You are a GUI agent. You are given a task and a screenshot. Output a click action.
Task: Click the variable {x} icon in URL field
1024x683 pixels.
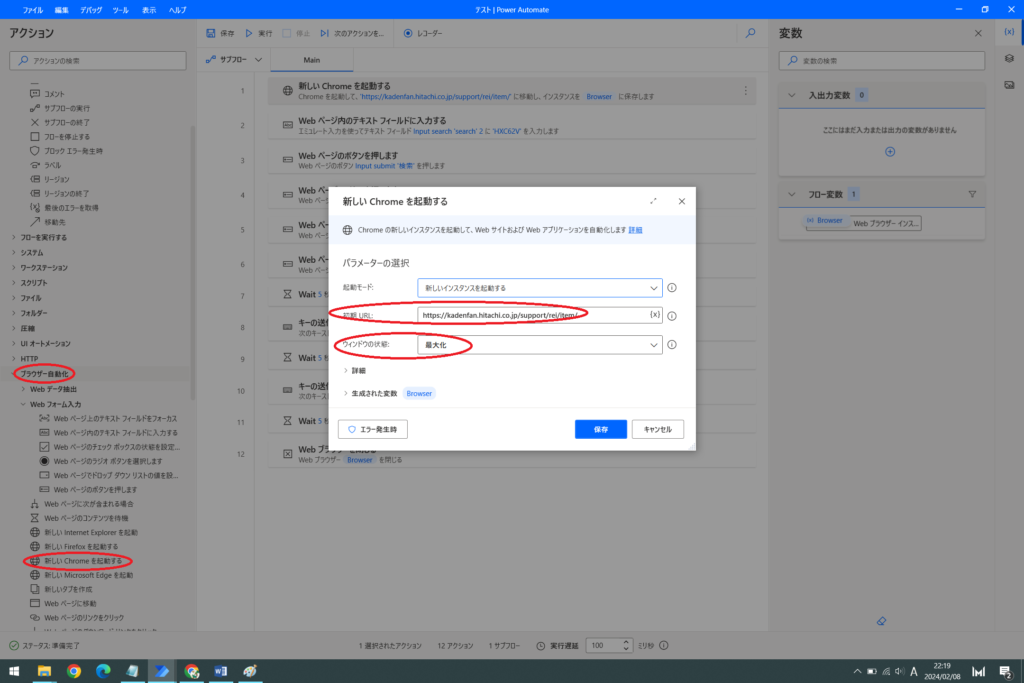pos(655,315)
